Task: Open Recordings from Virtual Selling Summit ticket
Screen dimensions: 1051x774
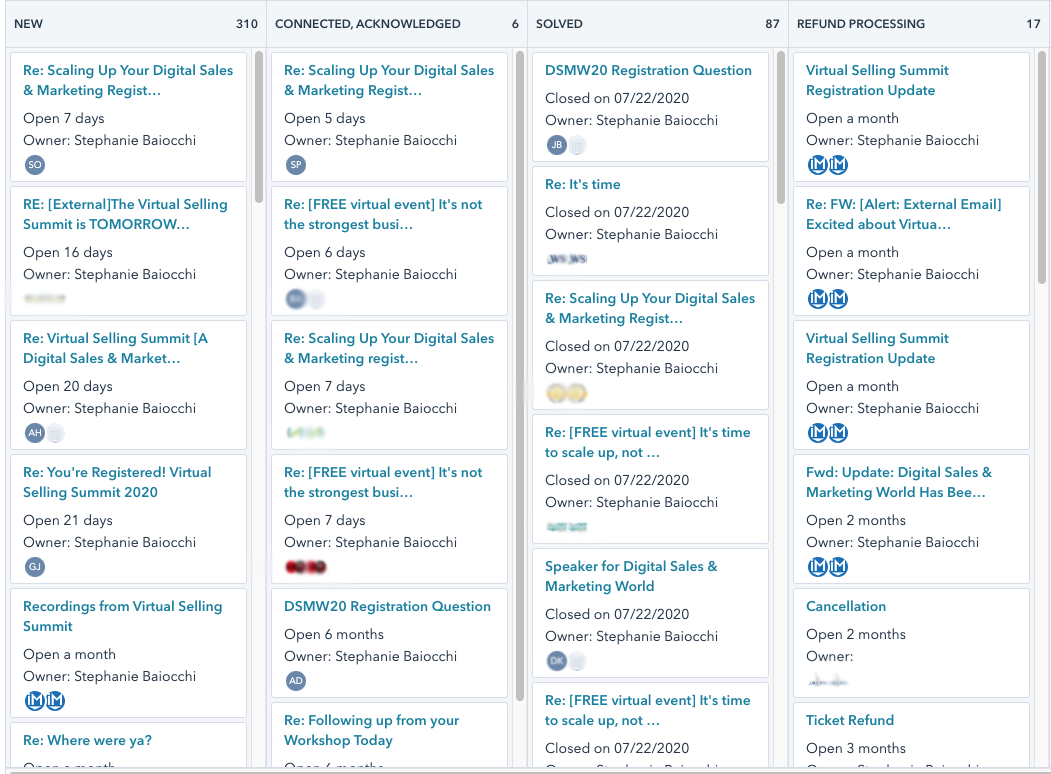Action: point(123,616)
